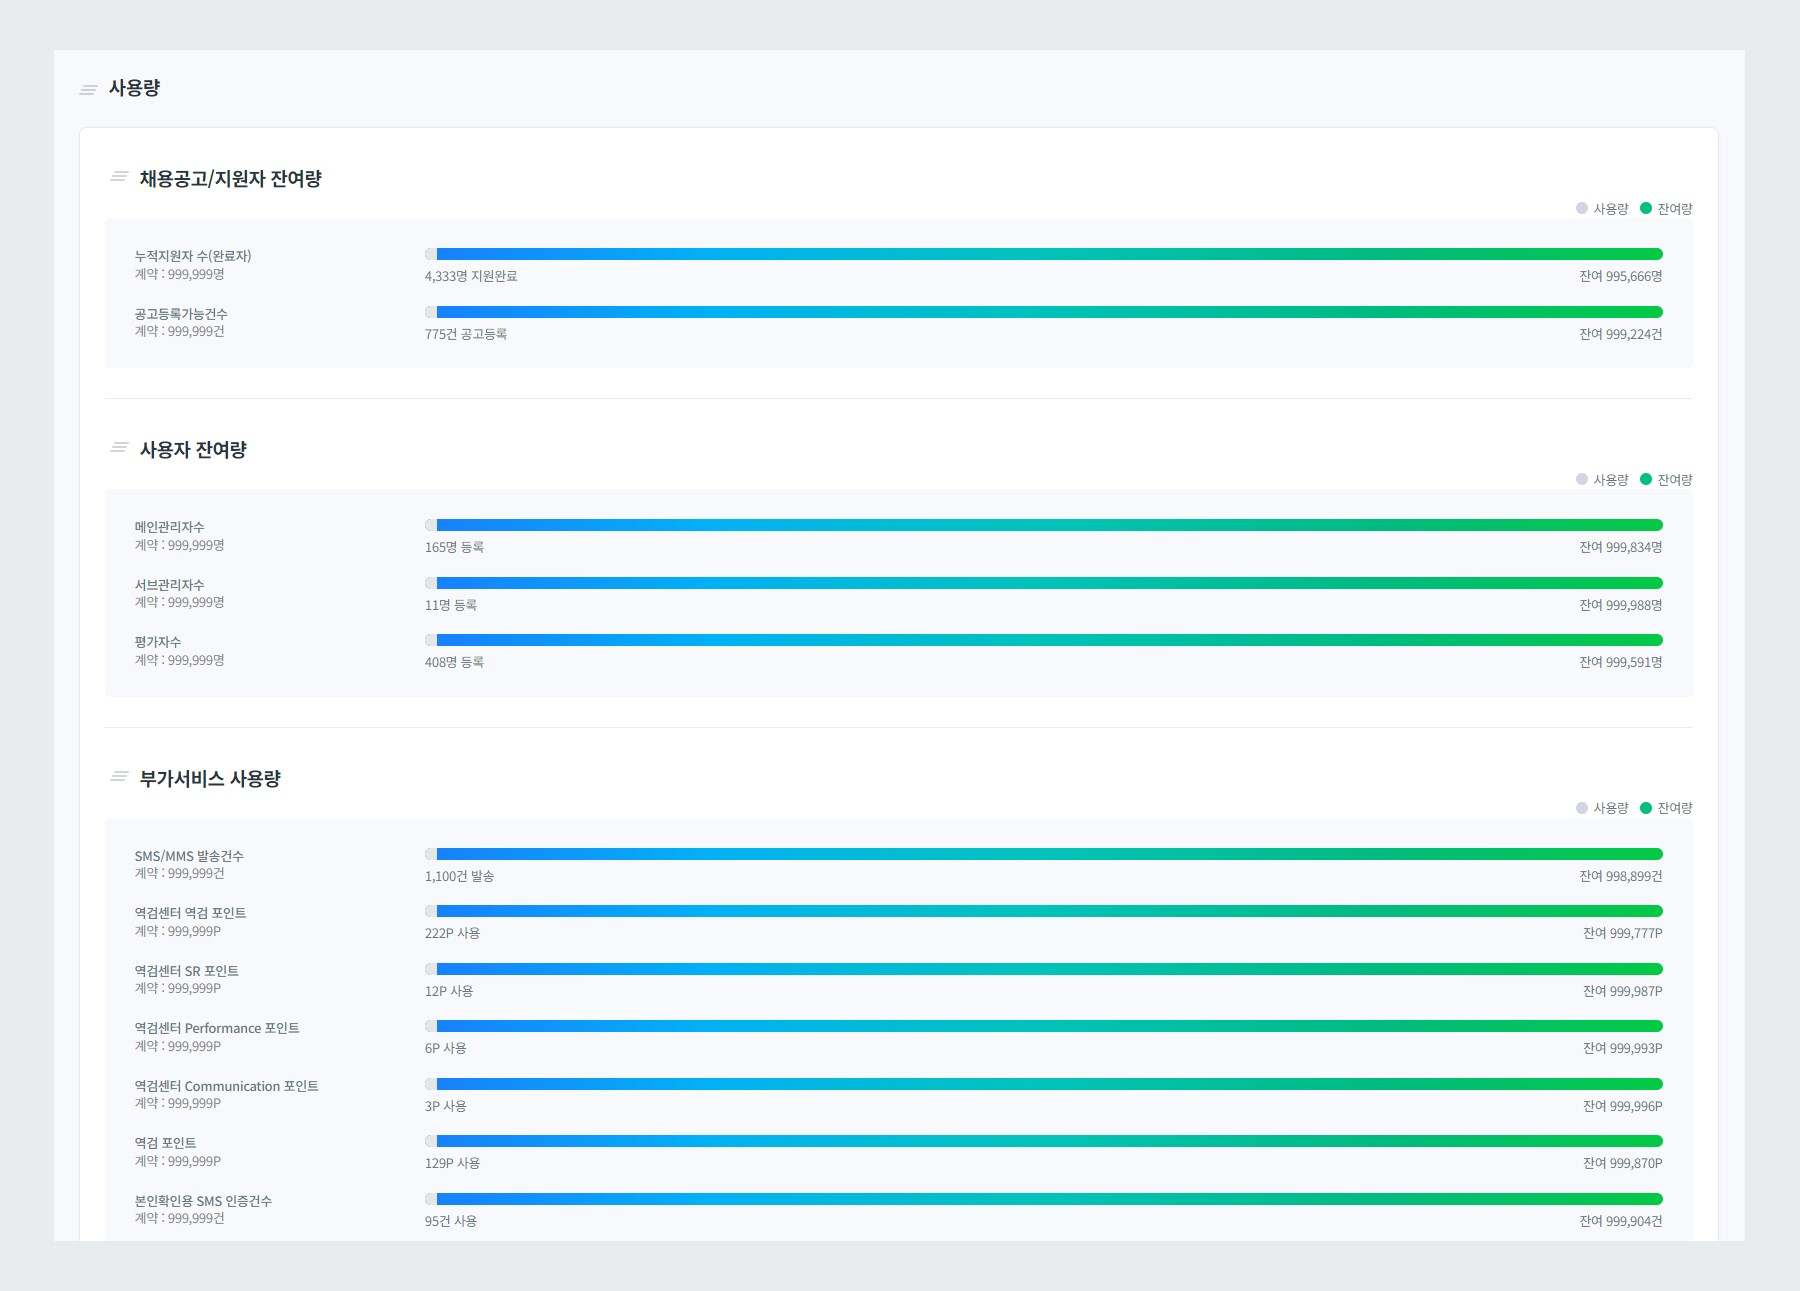
Task: Click the '잔여 995,666명' remaining value
Action: point(1621,276)
